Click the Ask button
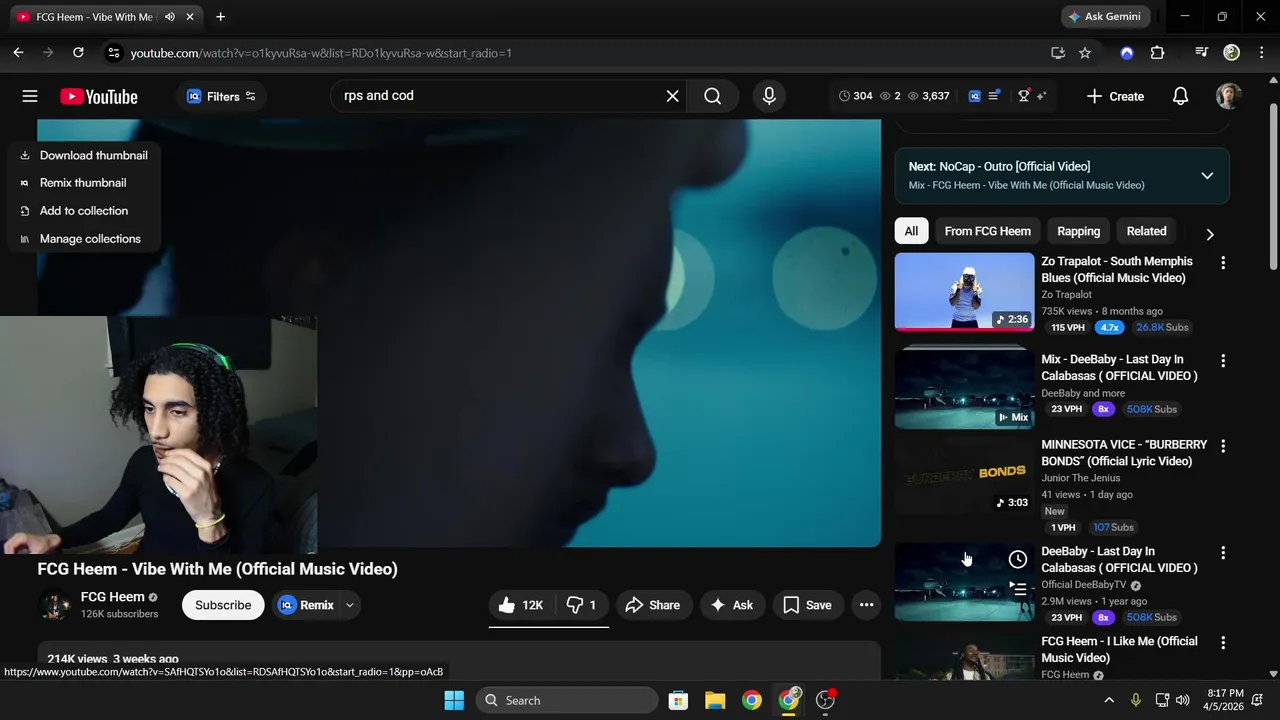This screenshot has width=1280, height=720. tap(732, 605)
